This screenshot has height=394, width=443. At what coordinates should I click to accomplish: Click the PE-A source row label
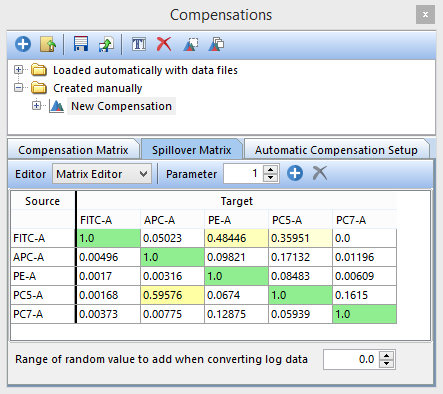tap(43, 276)
